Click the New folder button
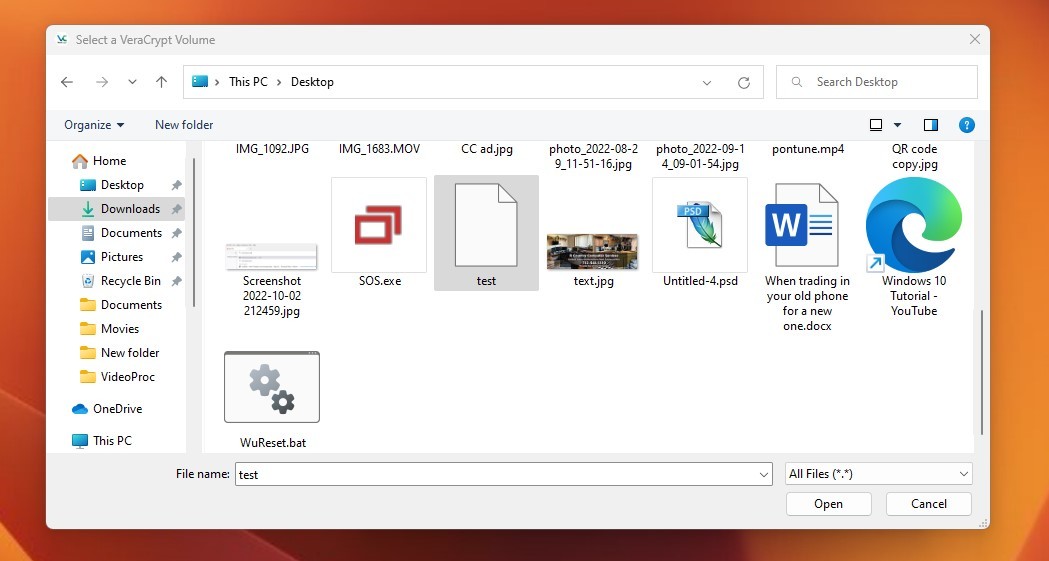1049x561 pixels. pyautogui.click(x=184, y=124)
